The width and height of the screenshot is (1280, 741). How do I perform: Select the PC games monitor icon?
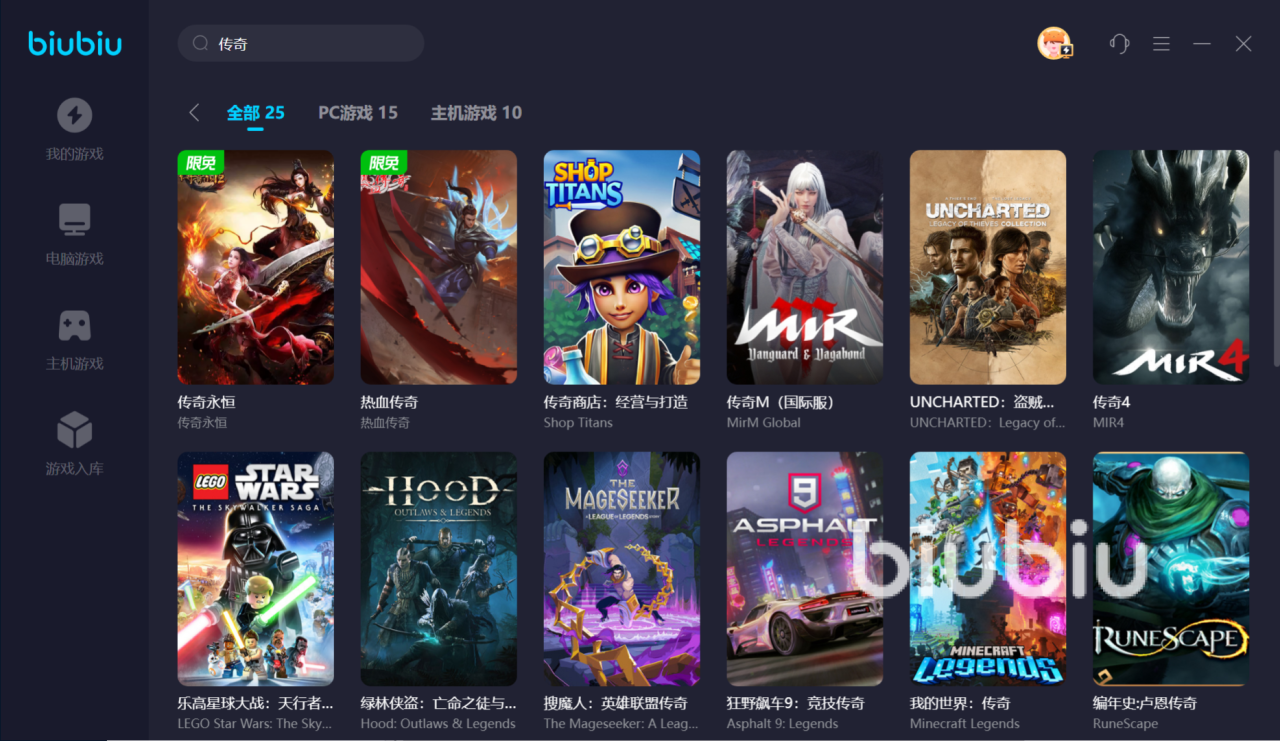pos(75,220)
